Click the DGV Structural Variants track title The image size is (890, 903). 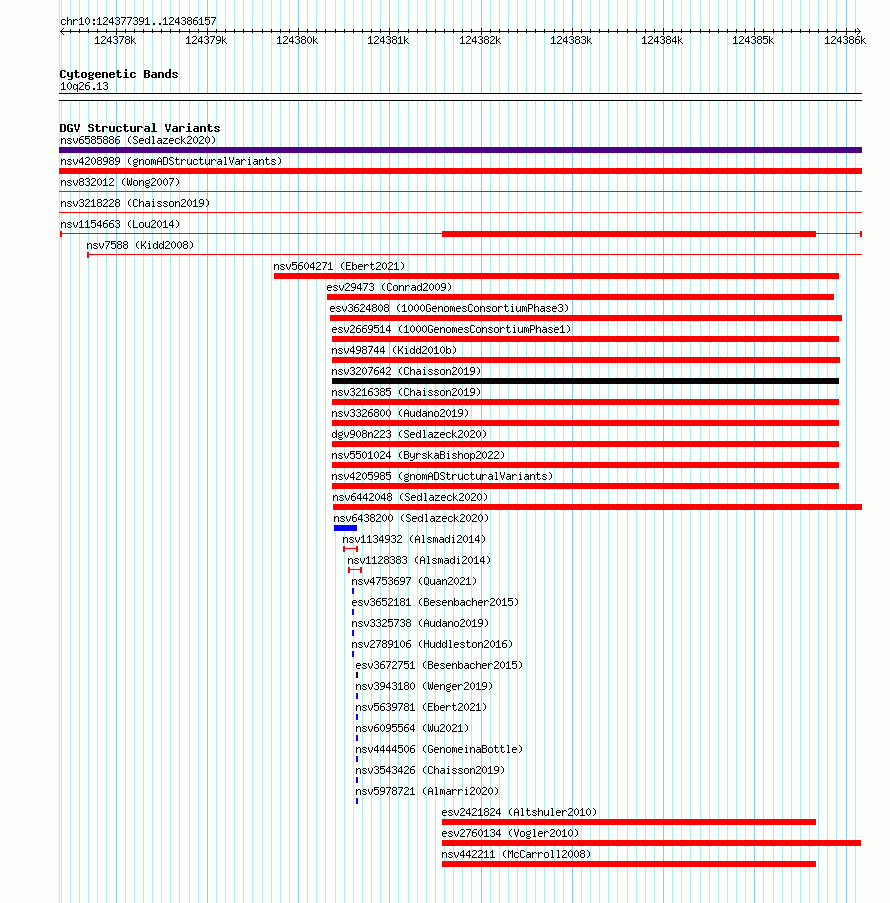pyautogui.click(x=139, y=128)
